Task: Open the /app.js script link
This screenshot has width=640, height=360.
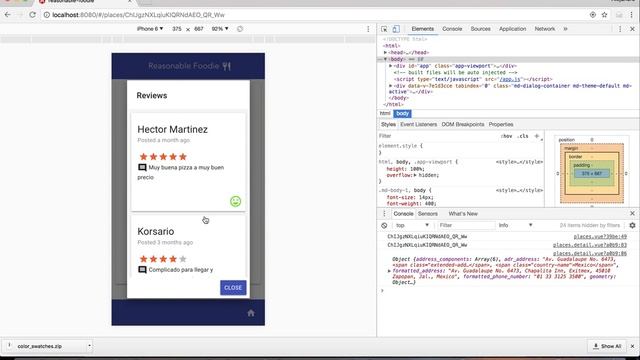Action: pos(511,79)
